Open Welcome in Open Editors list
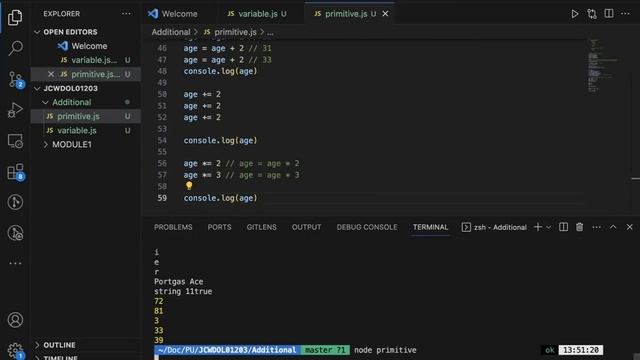Viewport: 640px width, 360px height. coord(86,46)
